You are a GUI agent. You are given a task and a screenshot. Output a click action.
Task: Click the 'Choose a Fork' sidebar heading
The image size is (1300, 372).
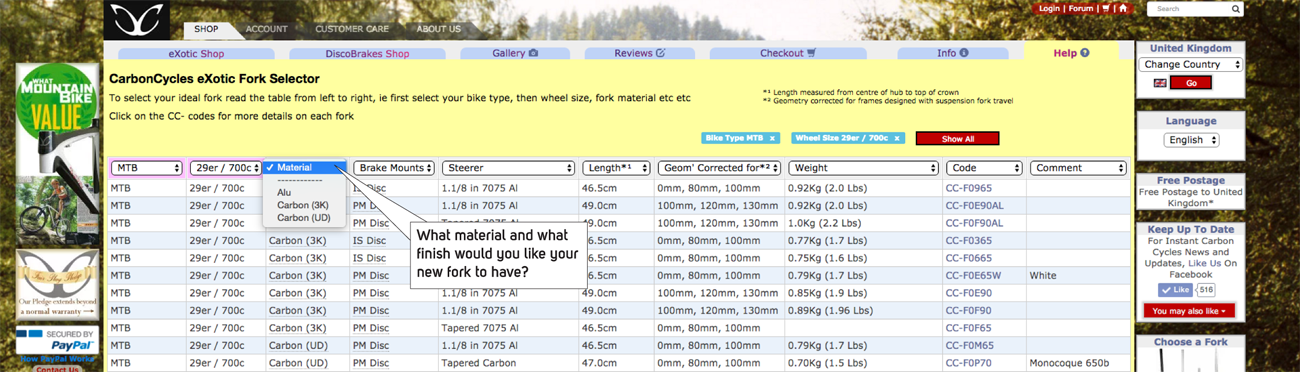point(1190,342)
